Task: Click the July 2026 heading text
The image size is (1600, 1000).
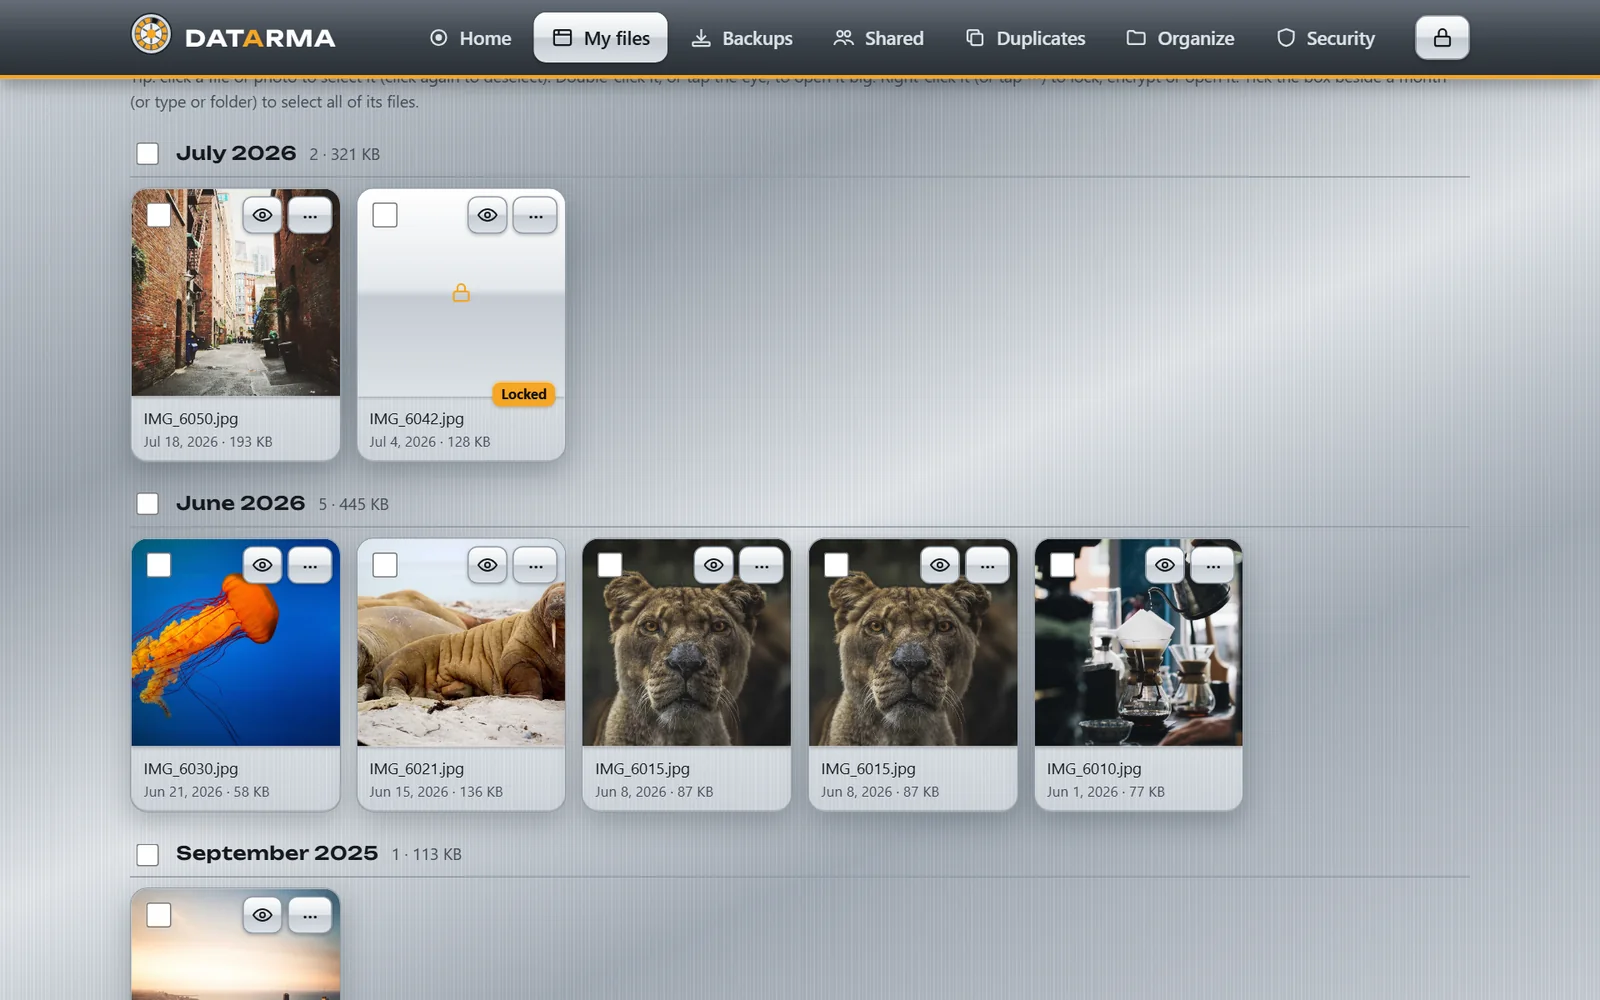Action: coord(236,153)
